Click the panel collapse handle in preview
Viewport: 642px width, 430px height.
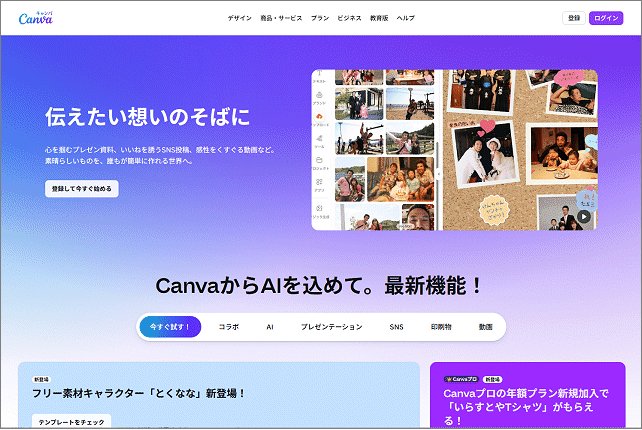coord(438,172)
